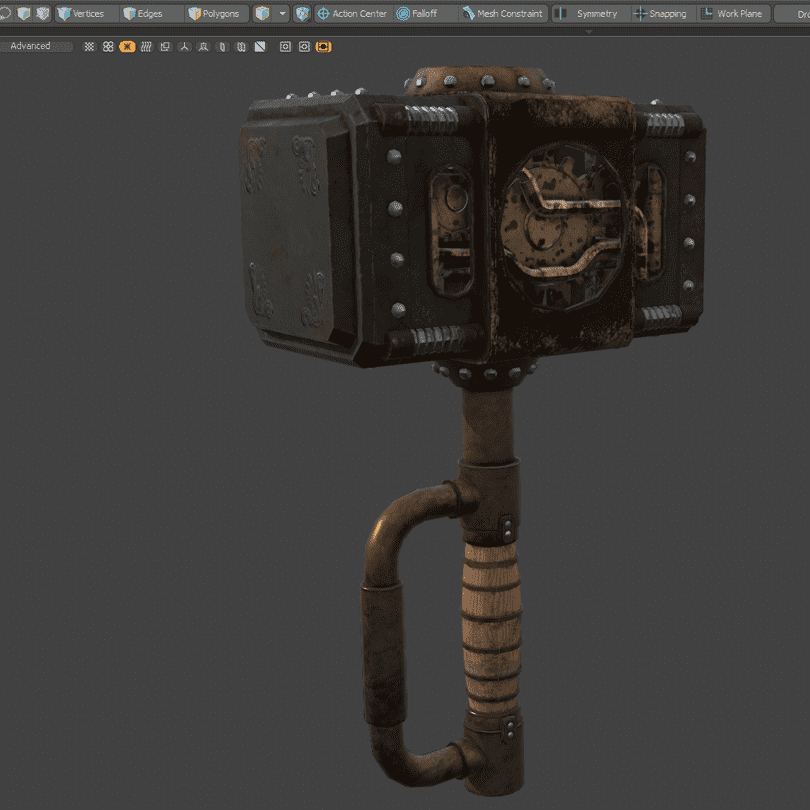Switch to Vertices selection mode
The height and width of the screenshot is (810, 810).
pyautogui.click(x=80, y=14)
